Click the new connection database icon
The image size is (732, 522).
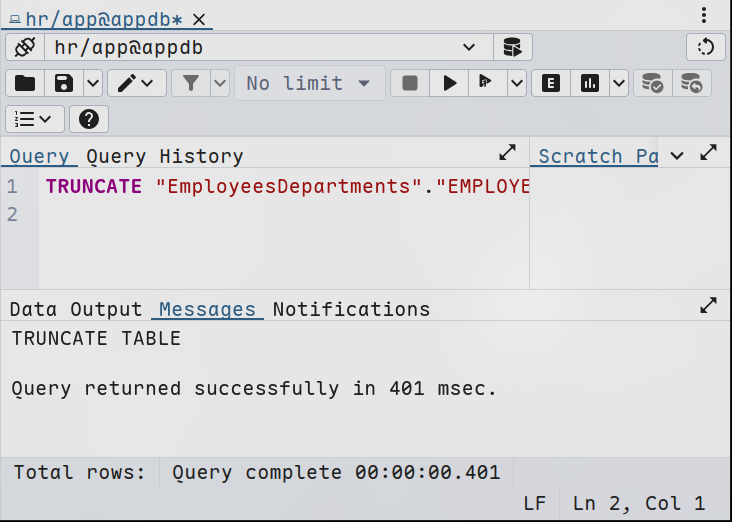coord(512,47)
